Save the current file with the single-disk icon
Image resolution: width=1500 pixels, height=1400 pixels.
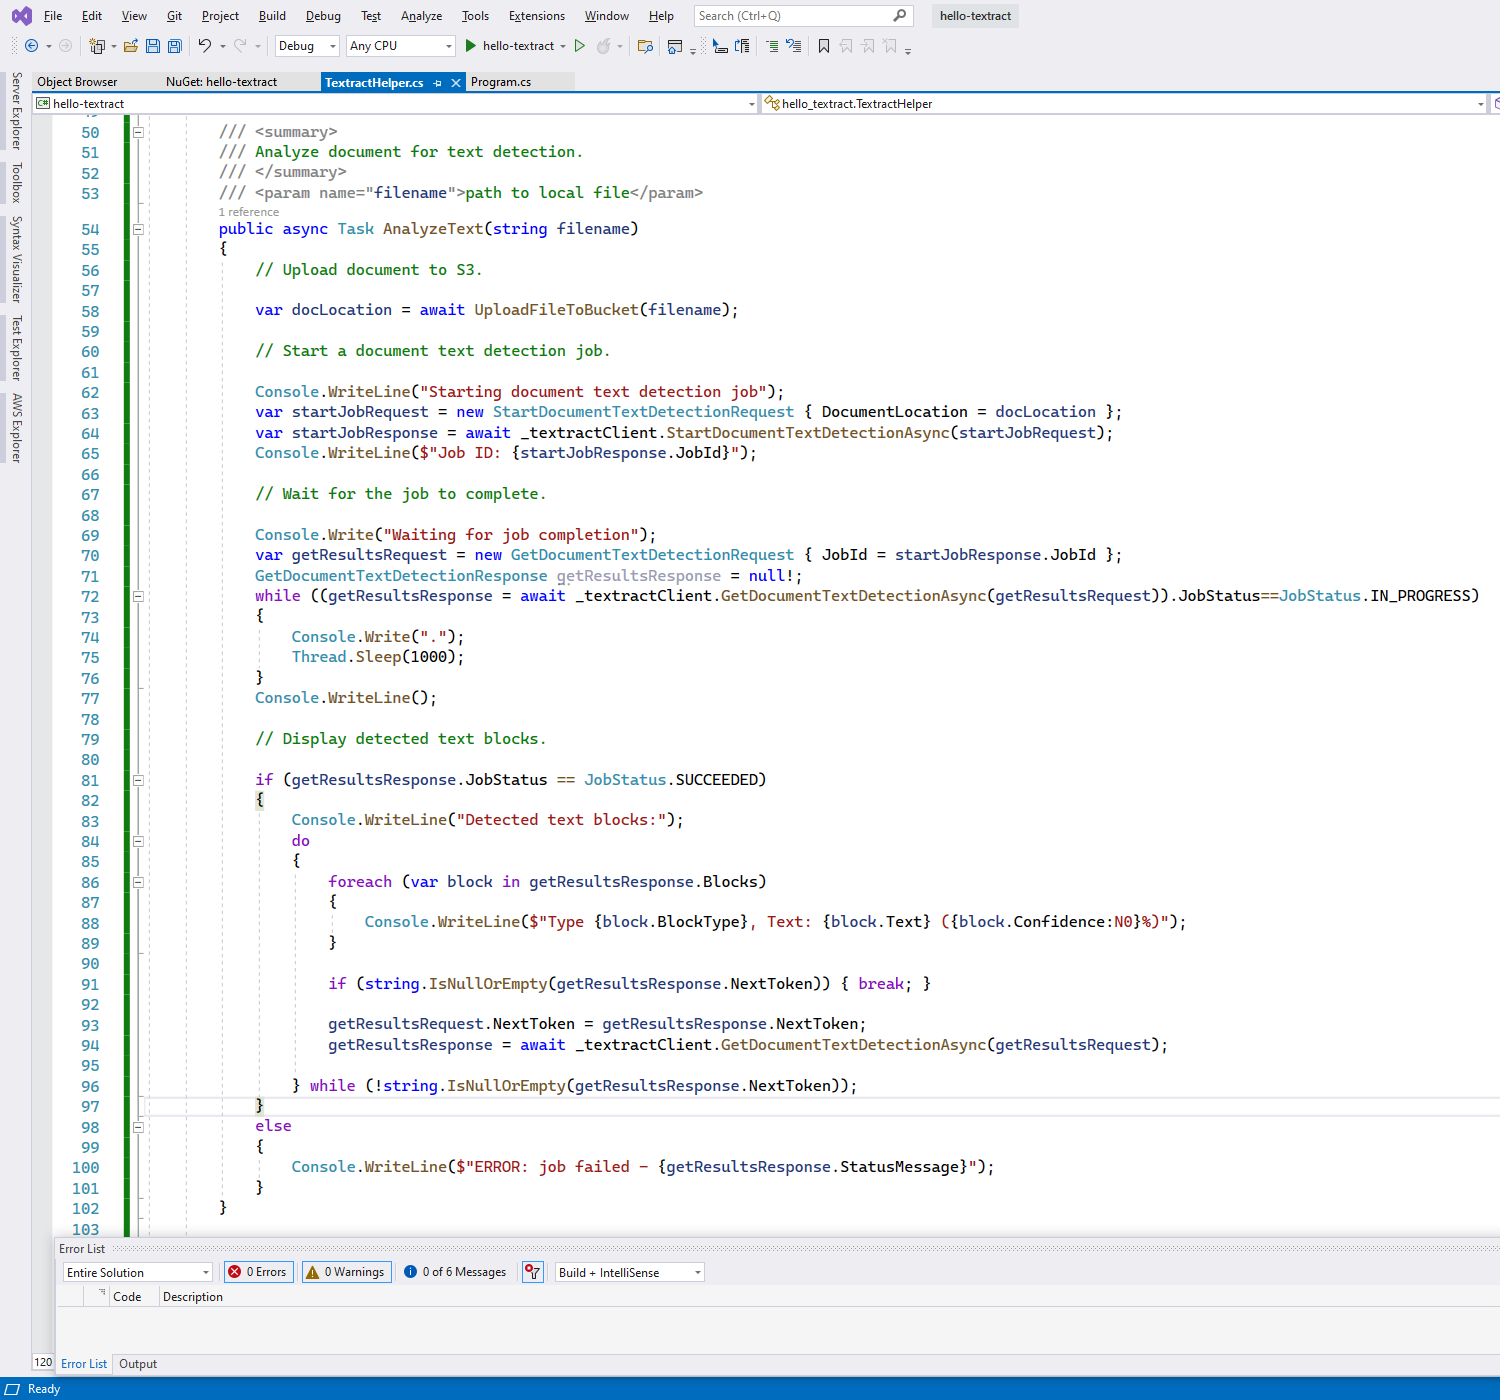[x=153, y=46]
